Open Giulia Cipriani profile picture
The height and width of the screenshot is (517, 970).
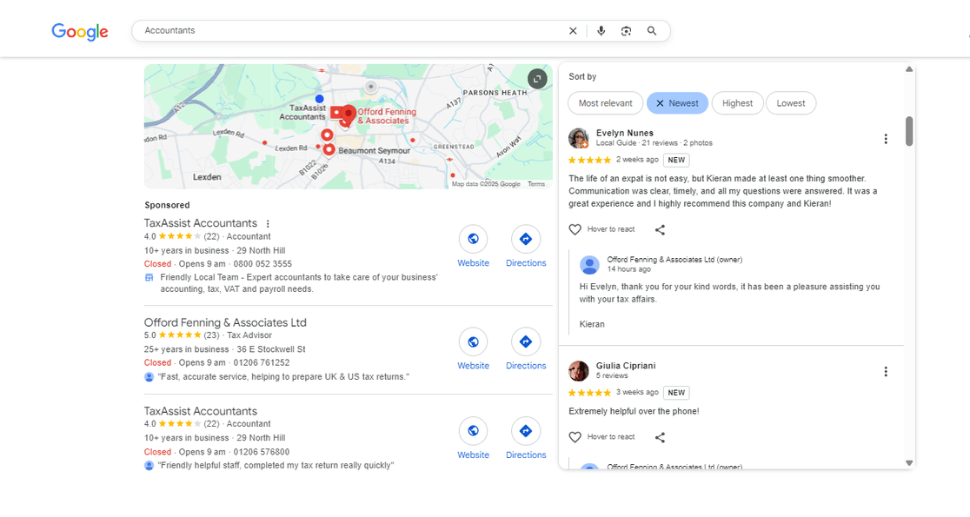point(578,371)
